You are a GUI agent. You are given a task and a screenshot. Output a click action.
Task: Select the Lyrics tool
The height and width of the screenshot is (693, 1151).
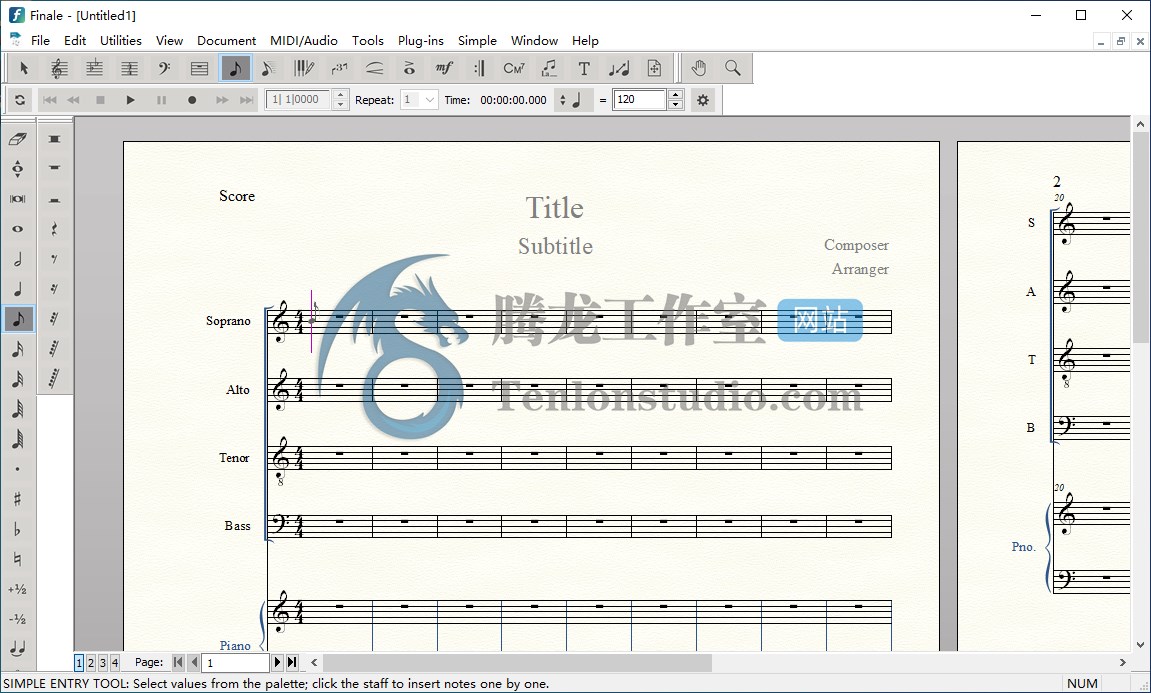coord(549,68)
